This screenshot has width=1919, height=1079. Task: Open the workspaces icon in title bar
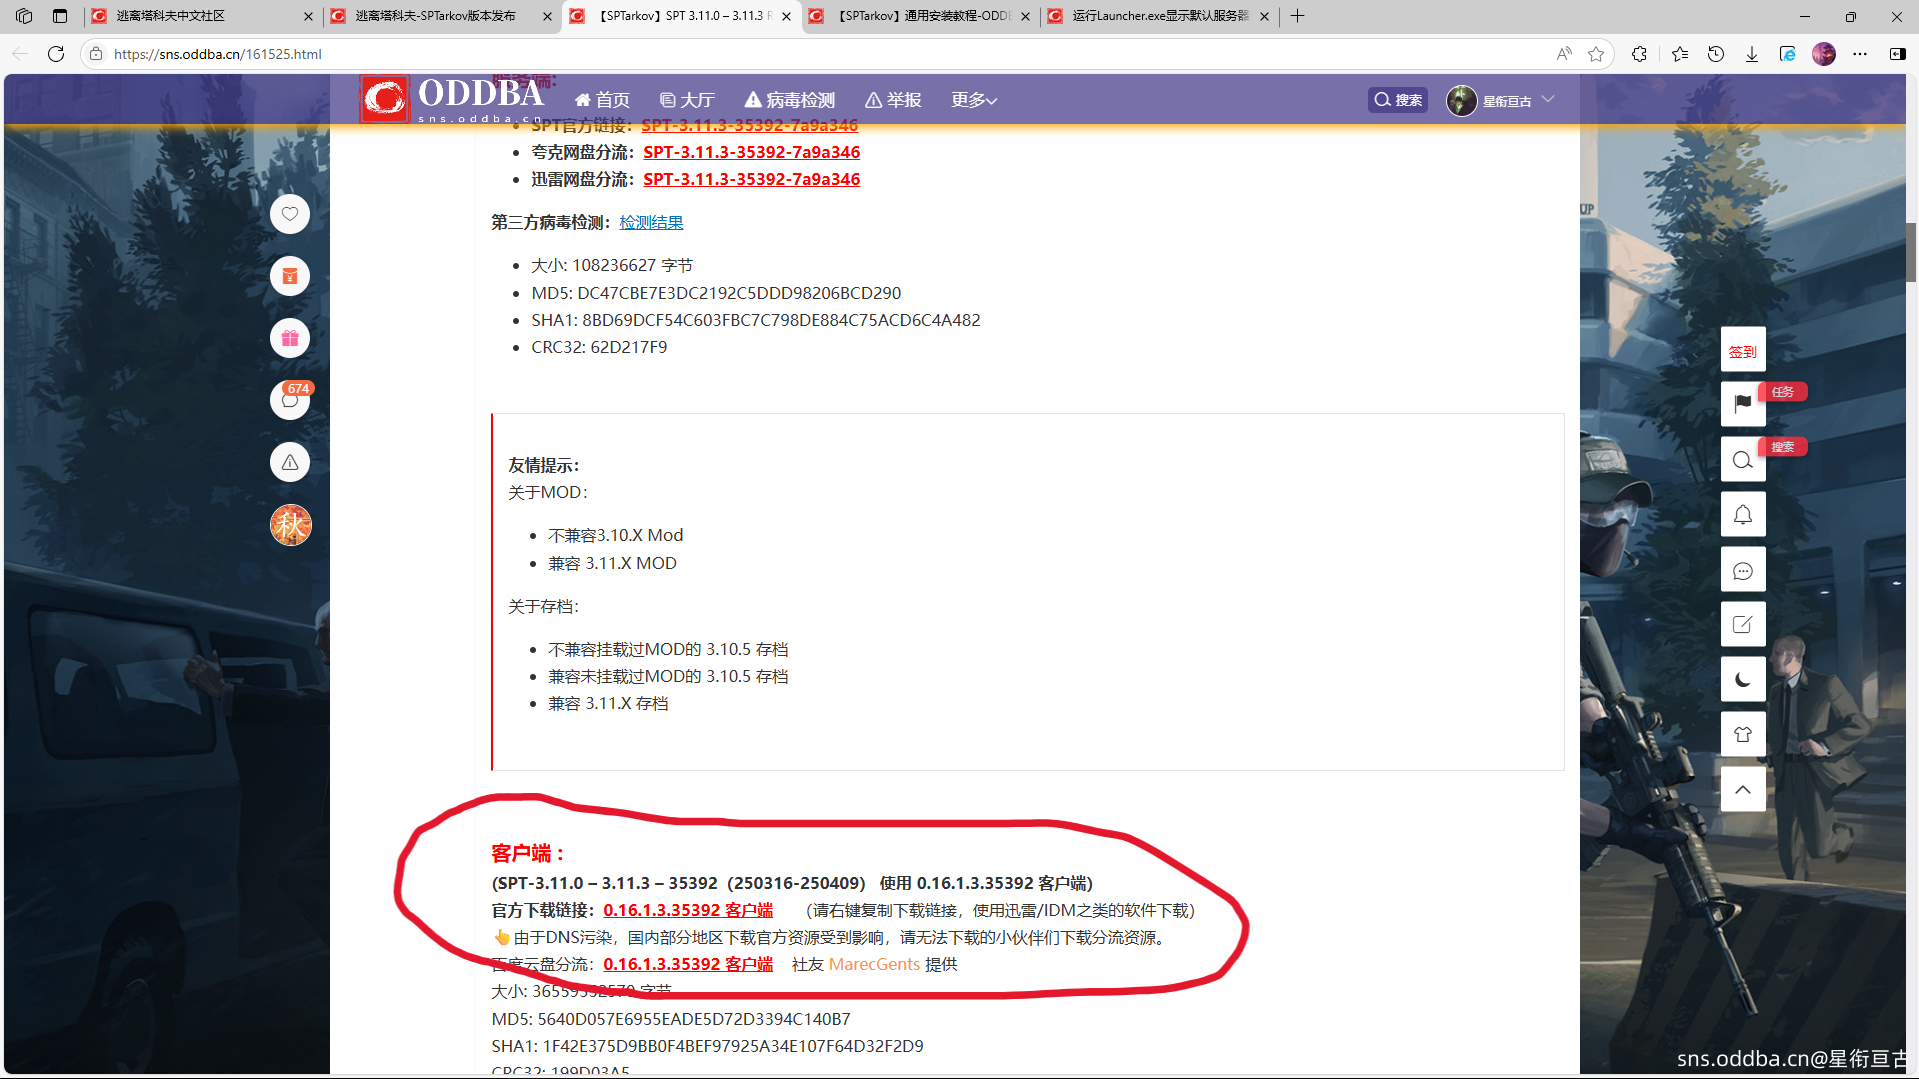24,16
